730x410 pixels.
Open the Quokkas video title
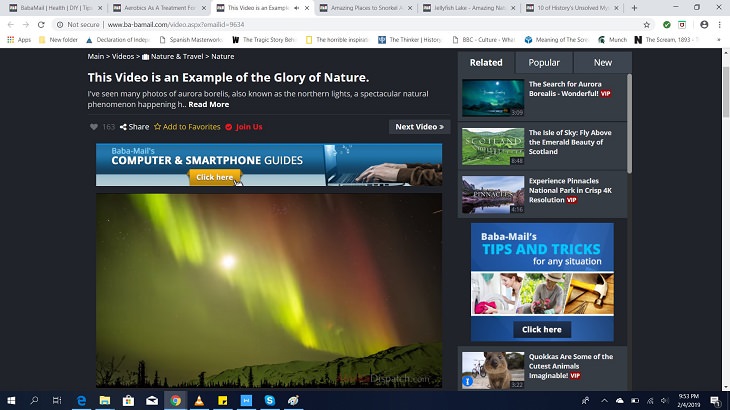[x=571, y=366]
